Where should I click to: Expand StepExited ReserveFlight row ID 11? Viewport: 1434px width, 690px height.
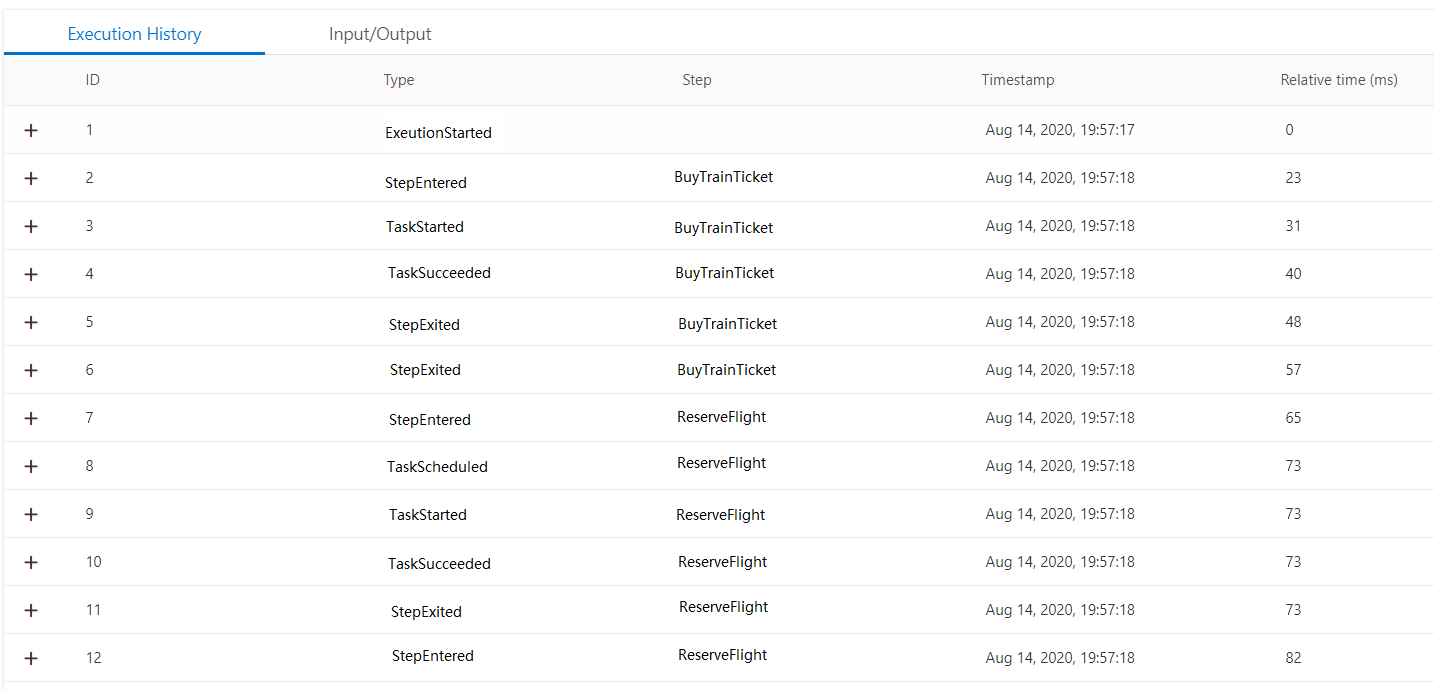31,609
